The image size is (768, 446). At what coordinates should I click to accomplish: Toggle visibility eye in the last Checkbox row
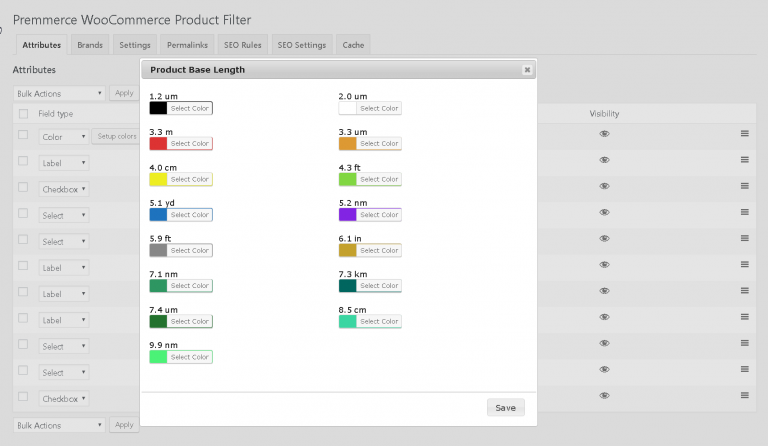[604, 396]
